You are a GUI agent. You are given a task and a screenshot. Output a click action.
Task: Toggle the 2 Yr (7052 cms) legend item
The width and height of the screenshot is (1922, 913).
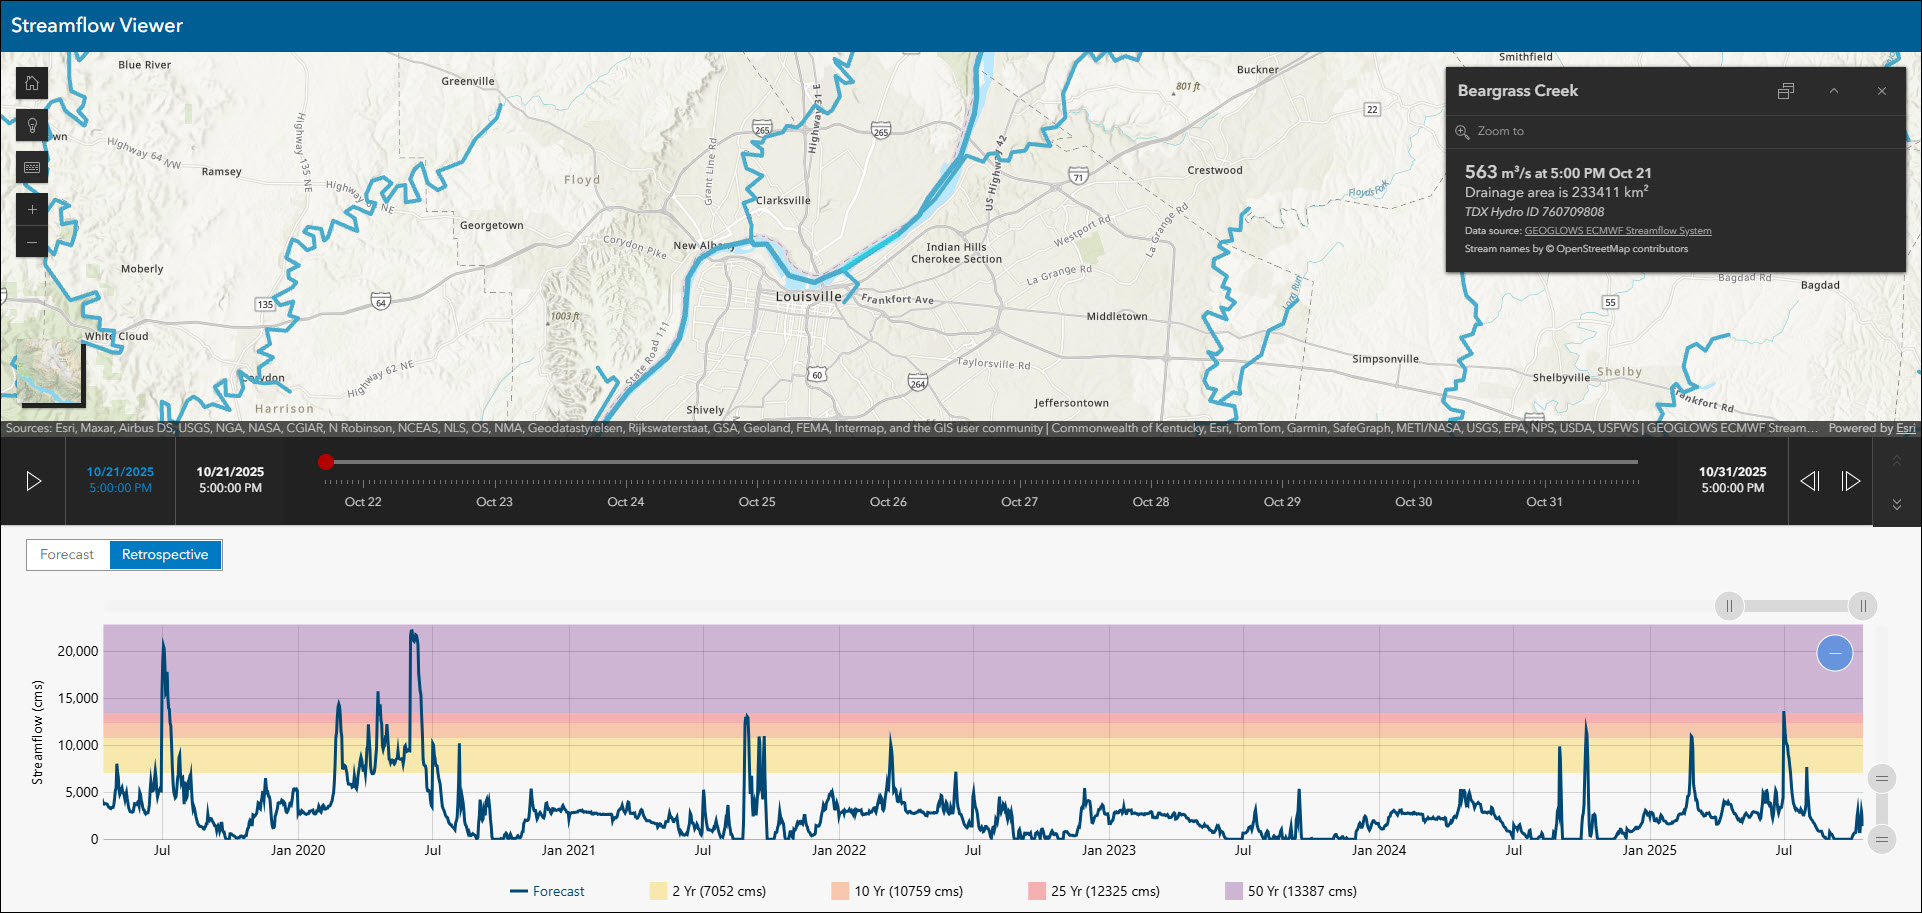coord(708,891)
